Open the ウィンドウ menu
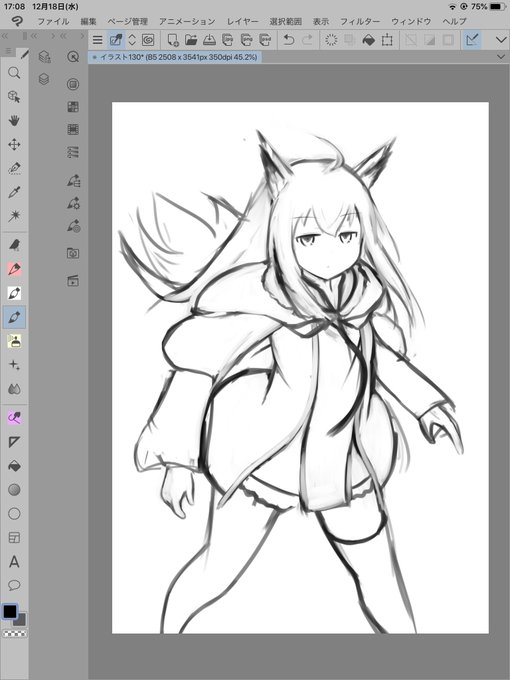The height and width of the screenshot is (680, 510). click(411, 21)
